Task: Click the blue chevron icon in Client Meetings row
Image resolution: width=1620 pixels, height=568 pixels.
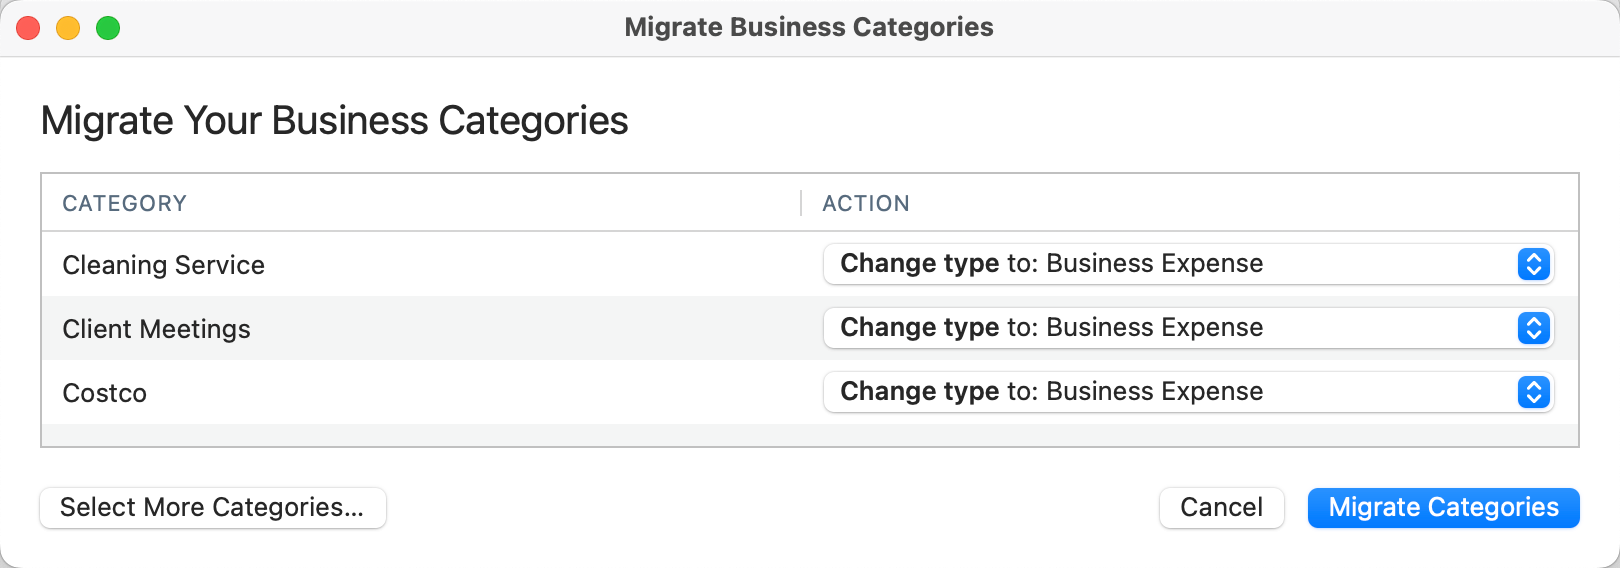Action: [1533, 328]
